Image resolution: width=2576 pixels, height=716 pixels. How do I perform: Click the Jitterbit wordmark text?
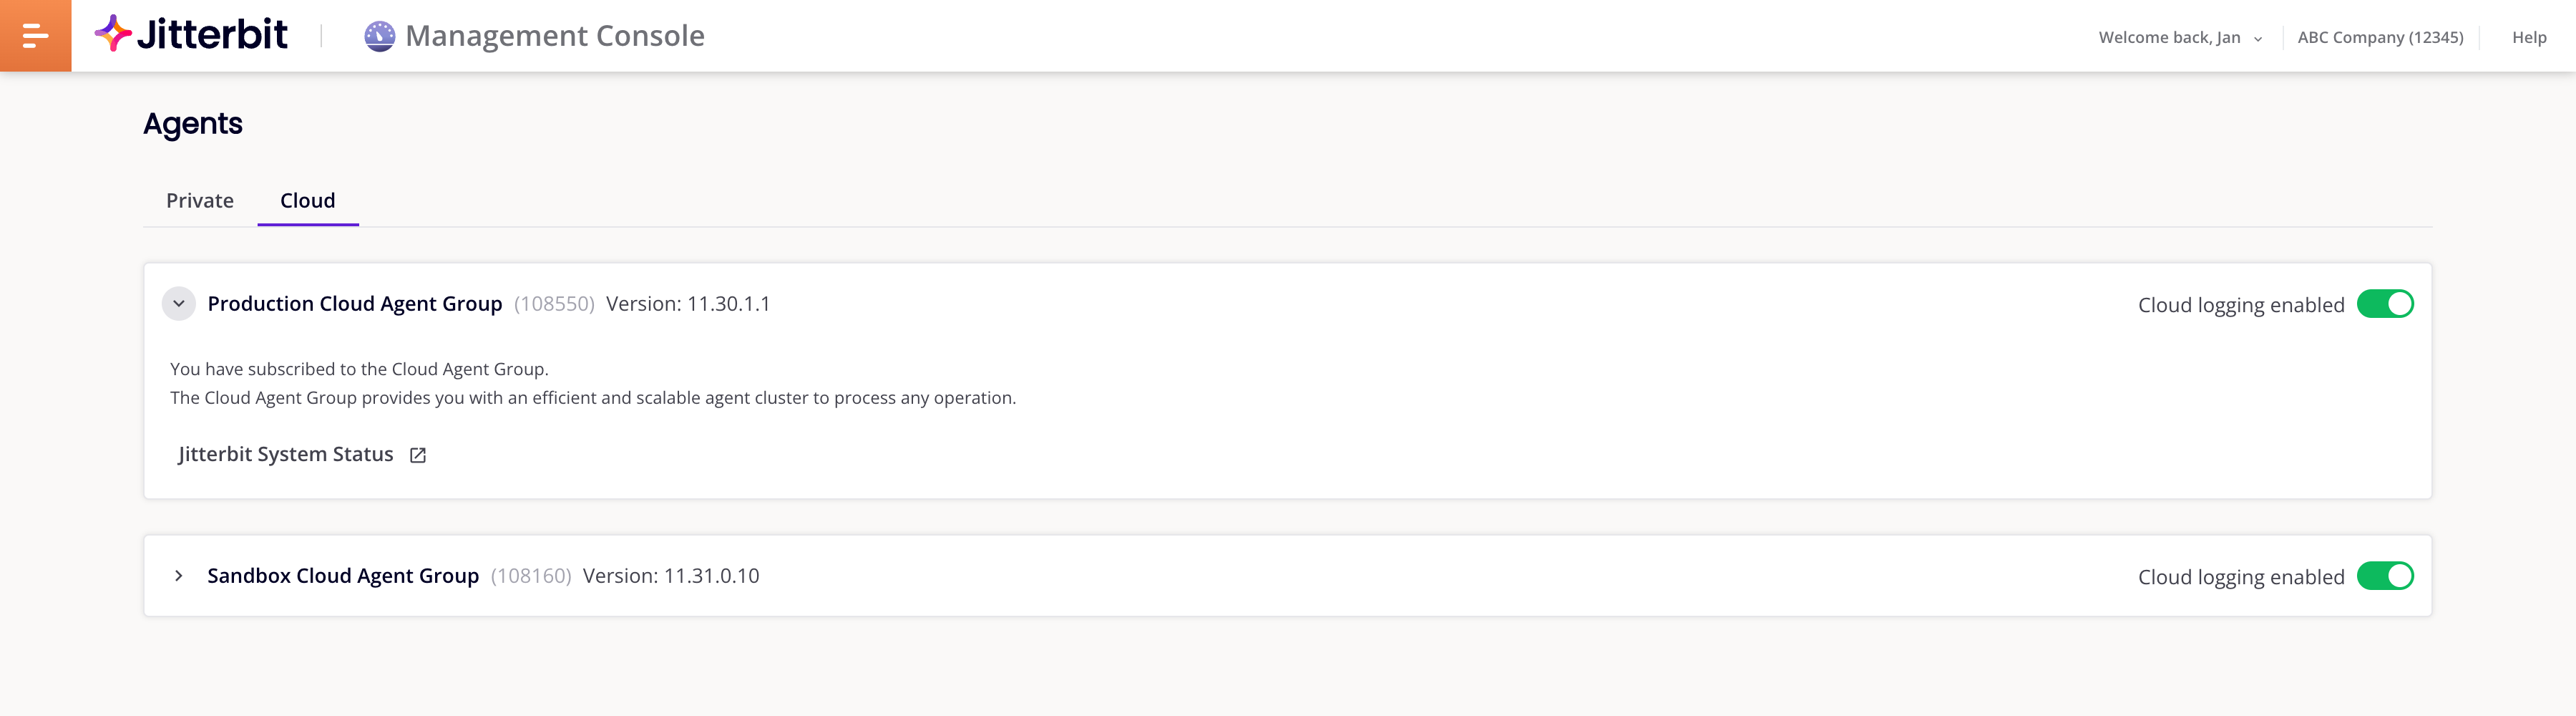point(212,35)
